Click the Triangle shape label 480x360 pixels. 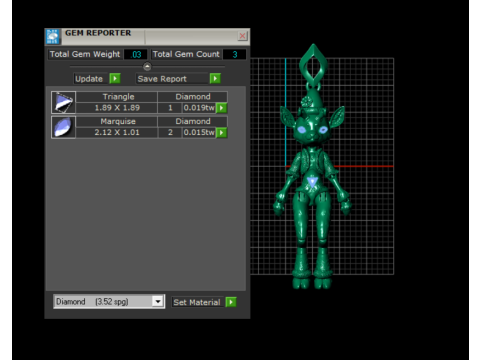(x=118, y=97)
